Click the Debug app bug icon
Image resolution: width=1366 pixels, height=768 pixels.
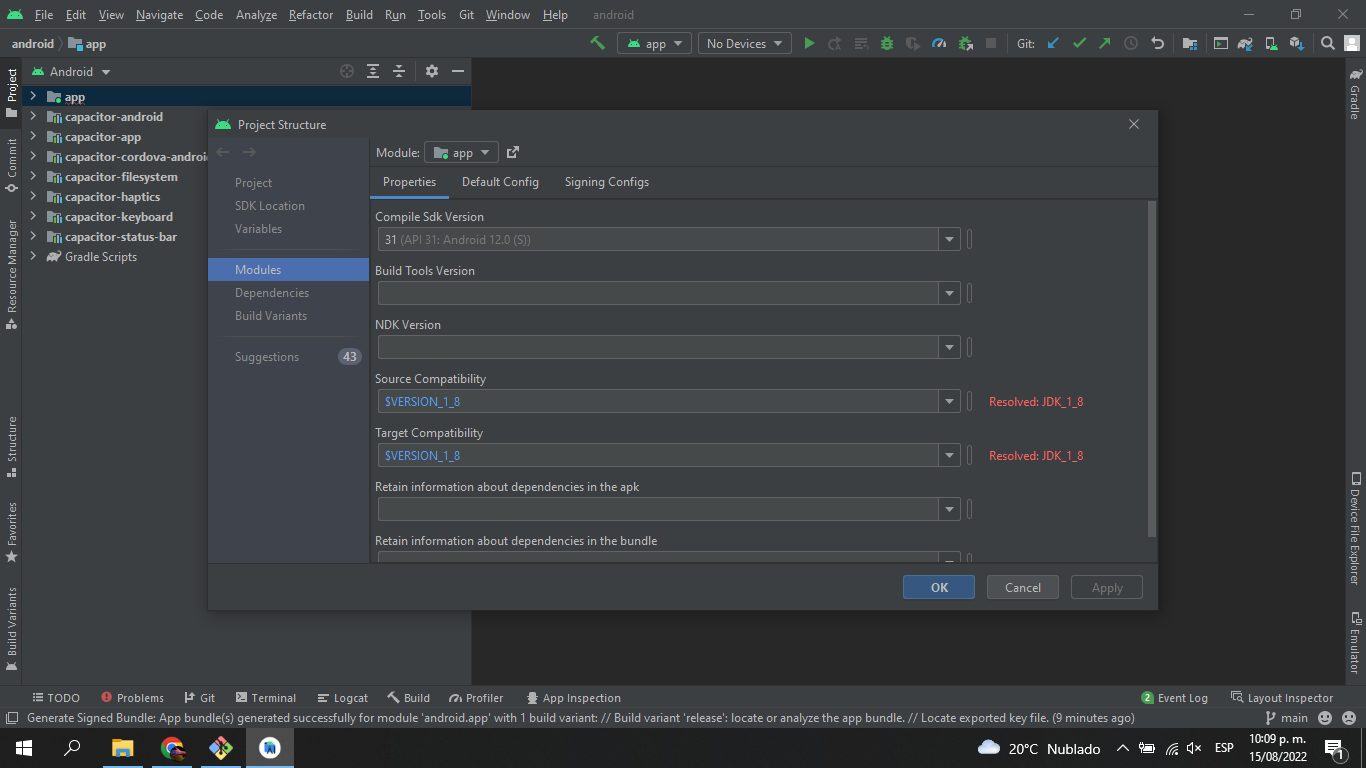pyautogui.click(x=887, y=43)
